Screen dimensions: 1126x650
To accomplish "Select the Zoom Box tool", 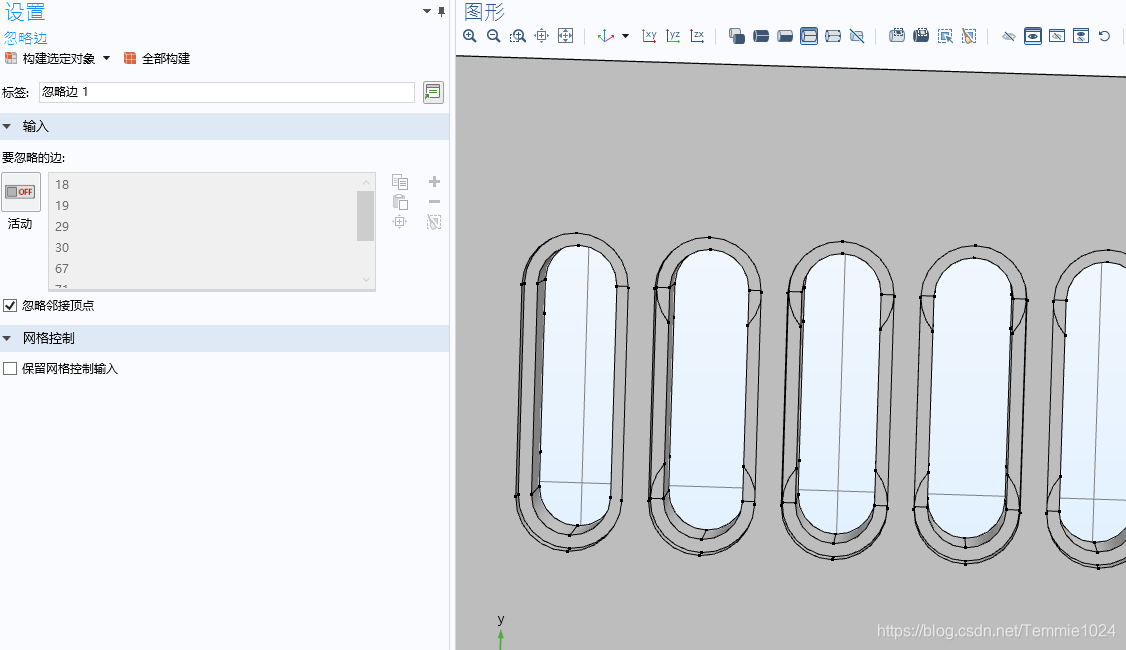I will click(518, 36).
